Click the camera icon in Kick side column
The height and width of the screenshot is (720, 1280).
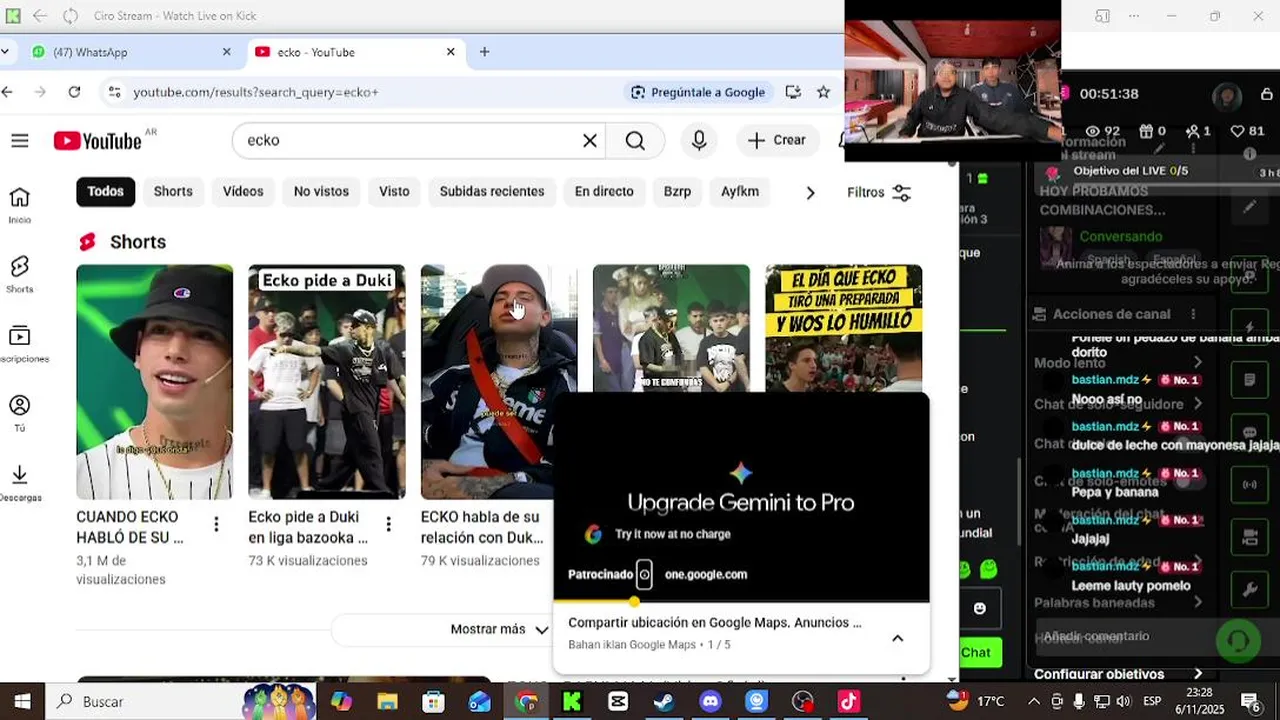1249,538
